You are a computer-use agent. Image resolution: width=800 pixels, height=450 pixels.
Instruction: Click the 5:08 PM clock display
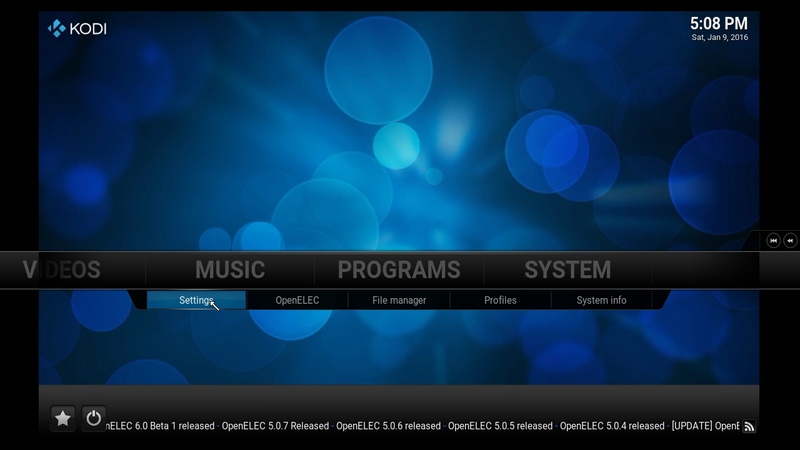coord(718,22)
